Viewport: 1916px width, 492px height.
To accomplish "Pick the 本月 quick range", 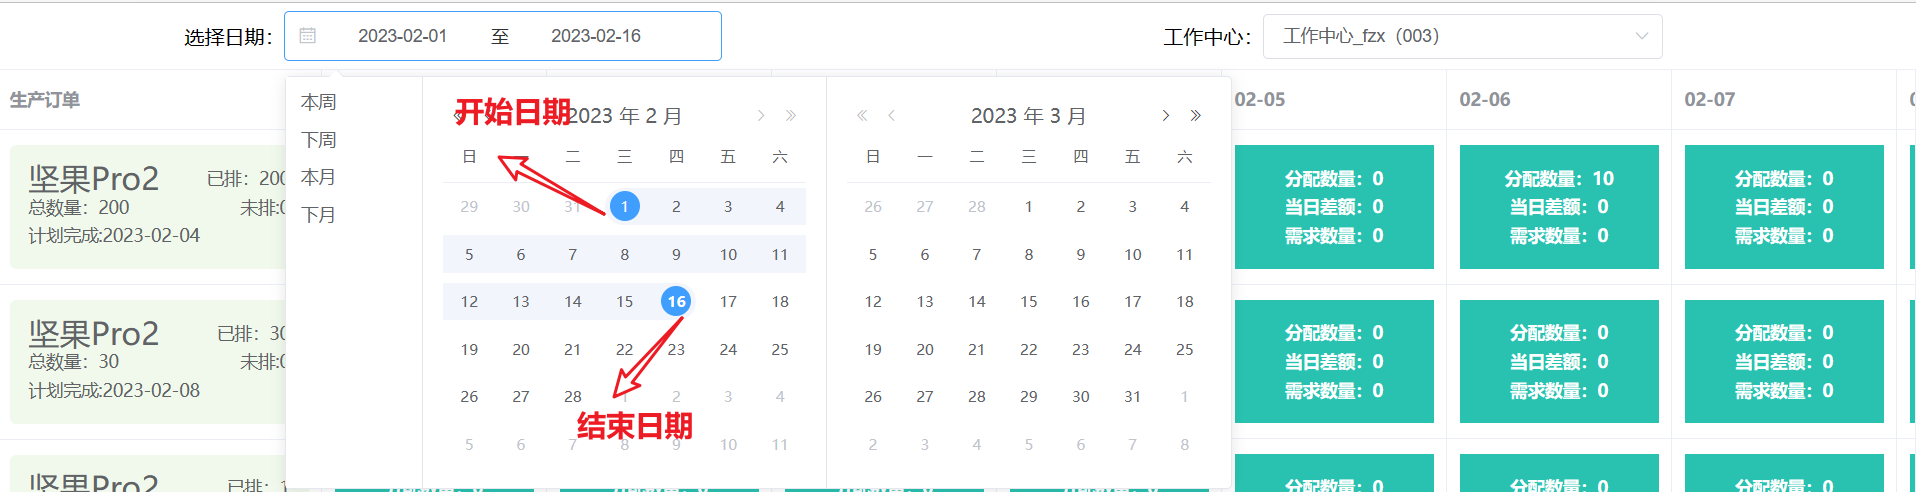I will [319, 177].
